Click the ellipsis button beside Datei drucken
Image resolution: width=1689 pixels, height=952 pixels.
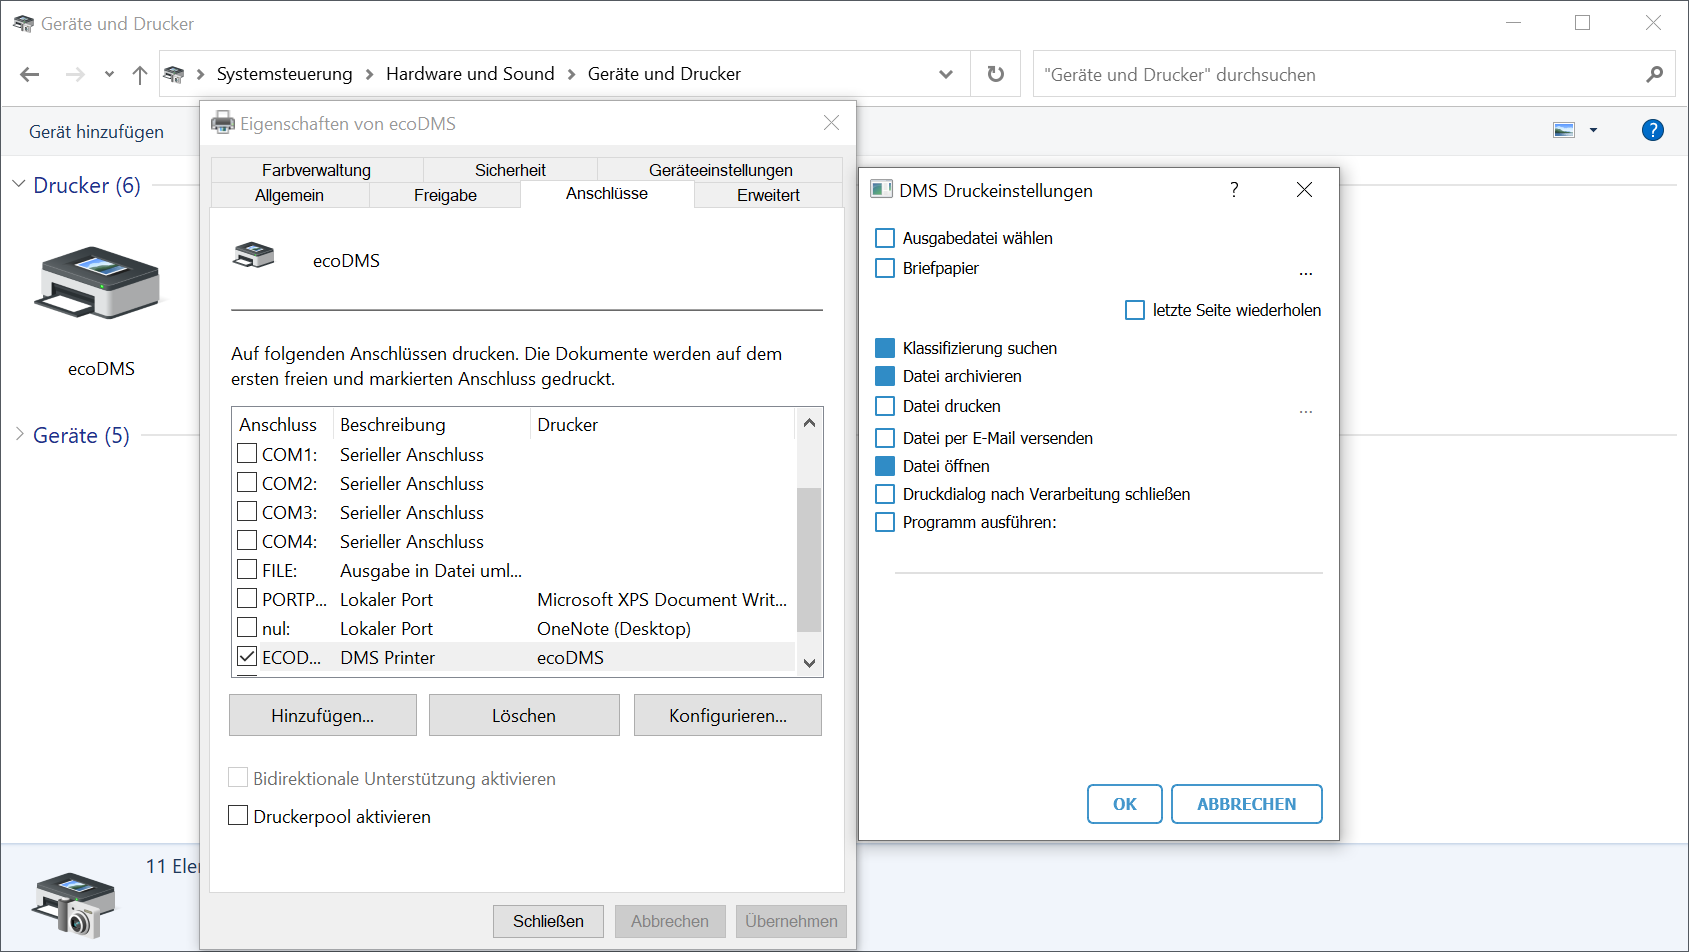pyautogui.click(x=1306, y=409)
